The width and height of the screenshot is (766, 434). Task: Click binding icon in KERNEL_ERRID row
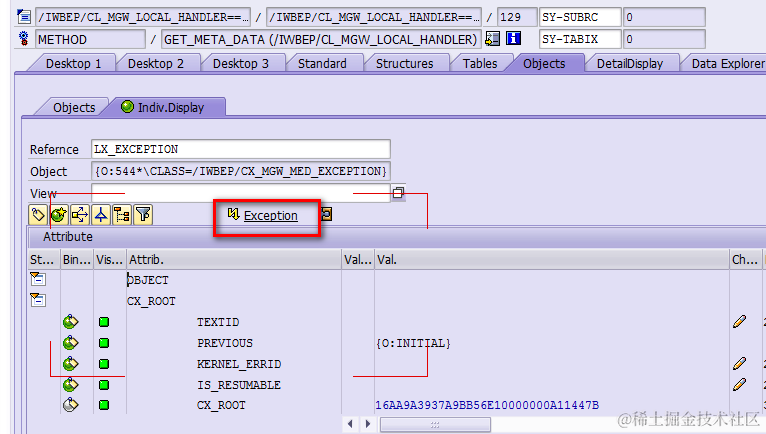click(70, 364)
